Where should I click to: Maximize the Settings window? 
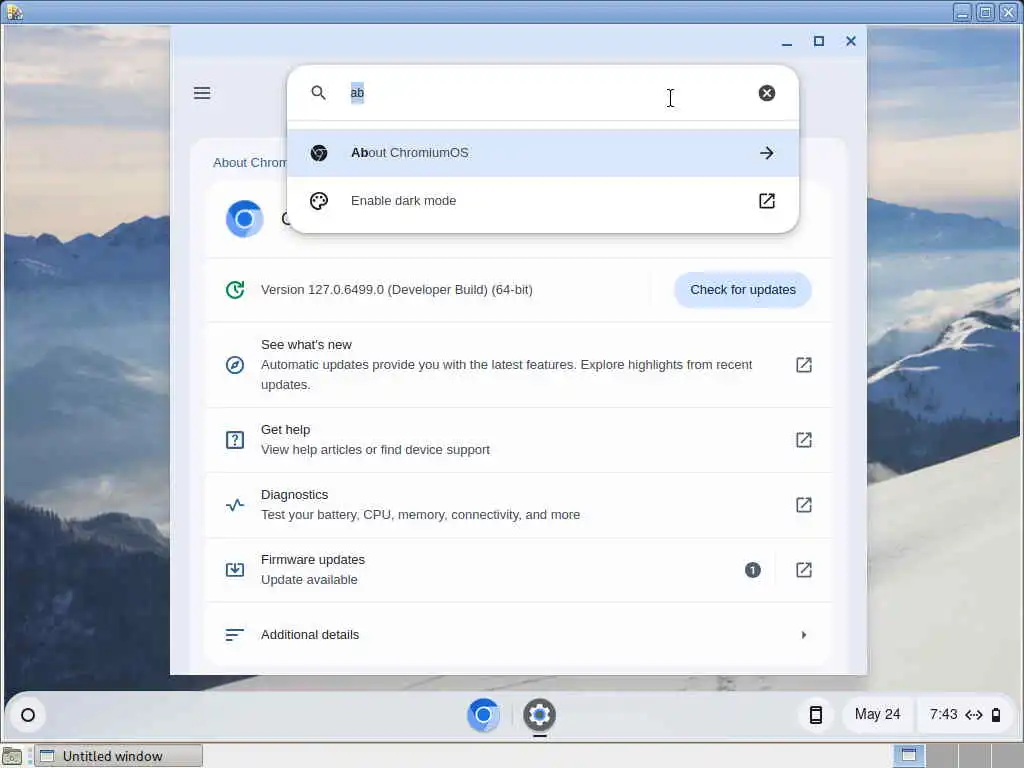(819, 41)
